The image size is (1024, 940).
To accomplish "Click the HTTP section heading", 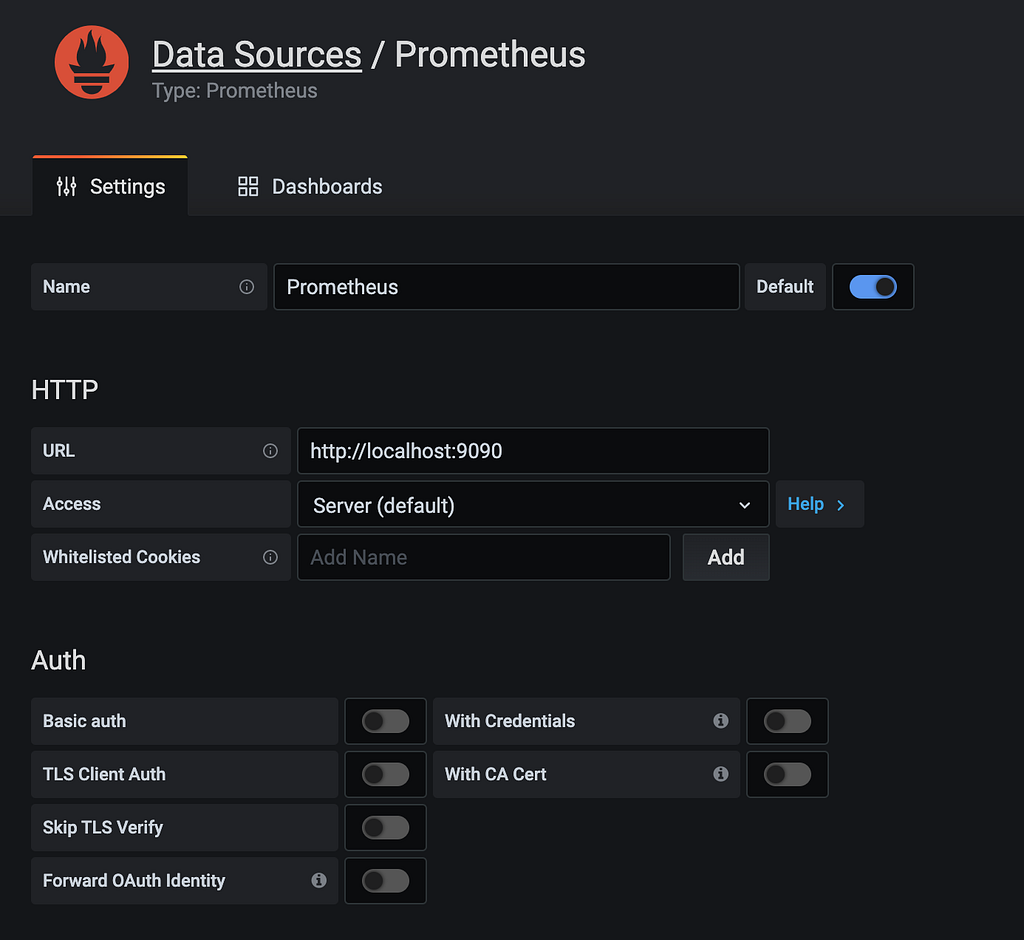I will [x=65, y=390].
